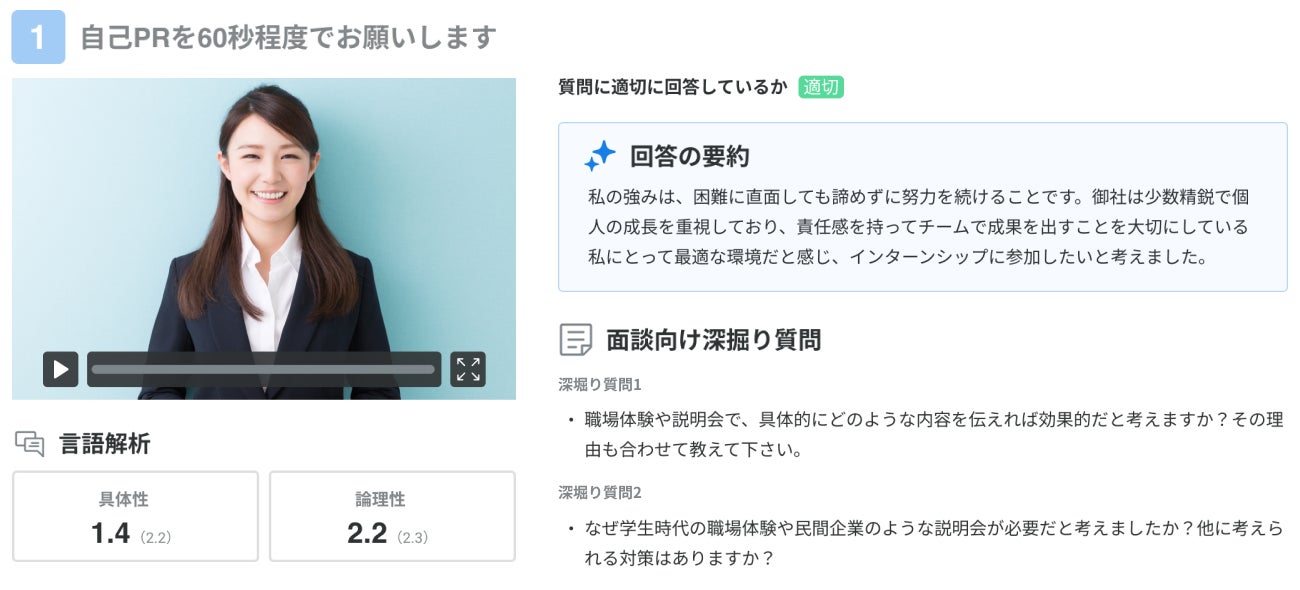The height and width of the screenshot is (590, 1300).
Task: Expand video to fullscreen mode
Action: (468, 369)
